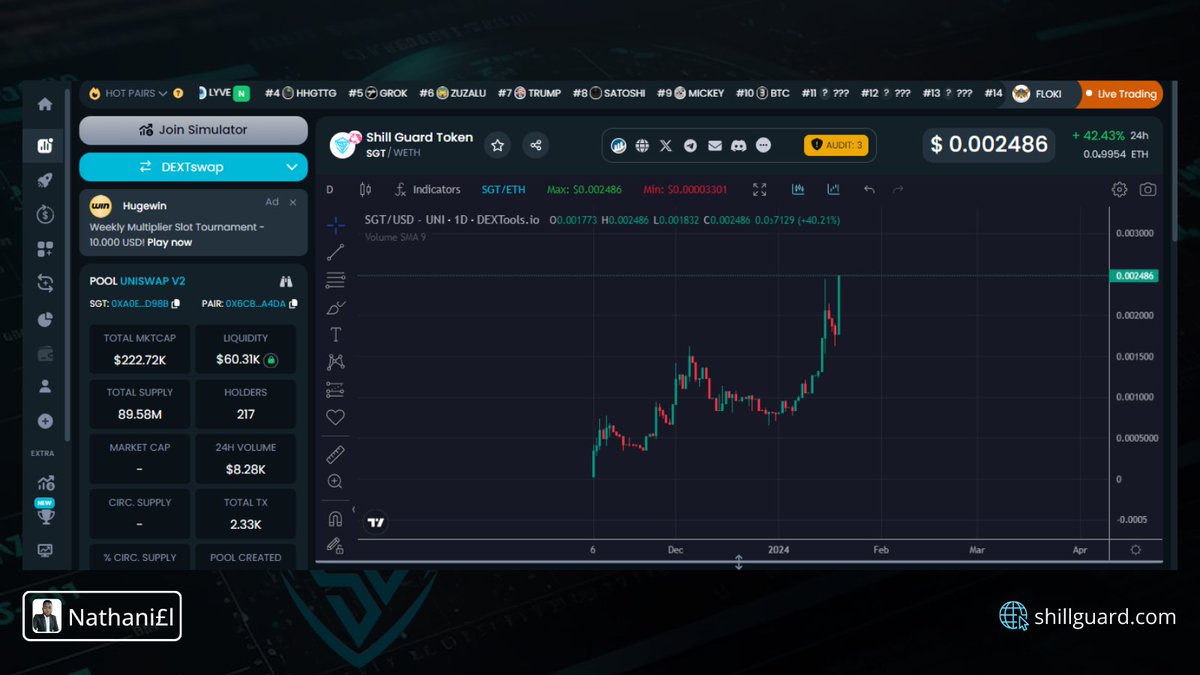Follow the Play now ad link

(x=171, y=242)
